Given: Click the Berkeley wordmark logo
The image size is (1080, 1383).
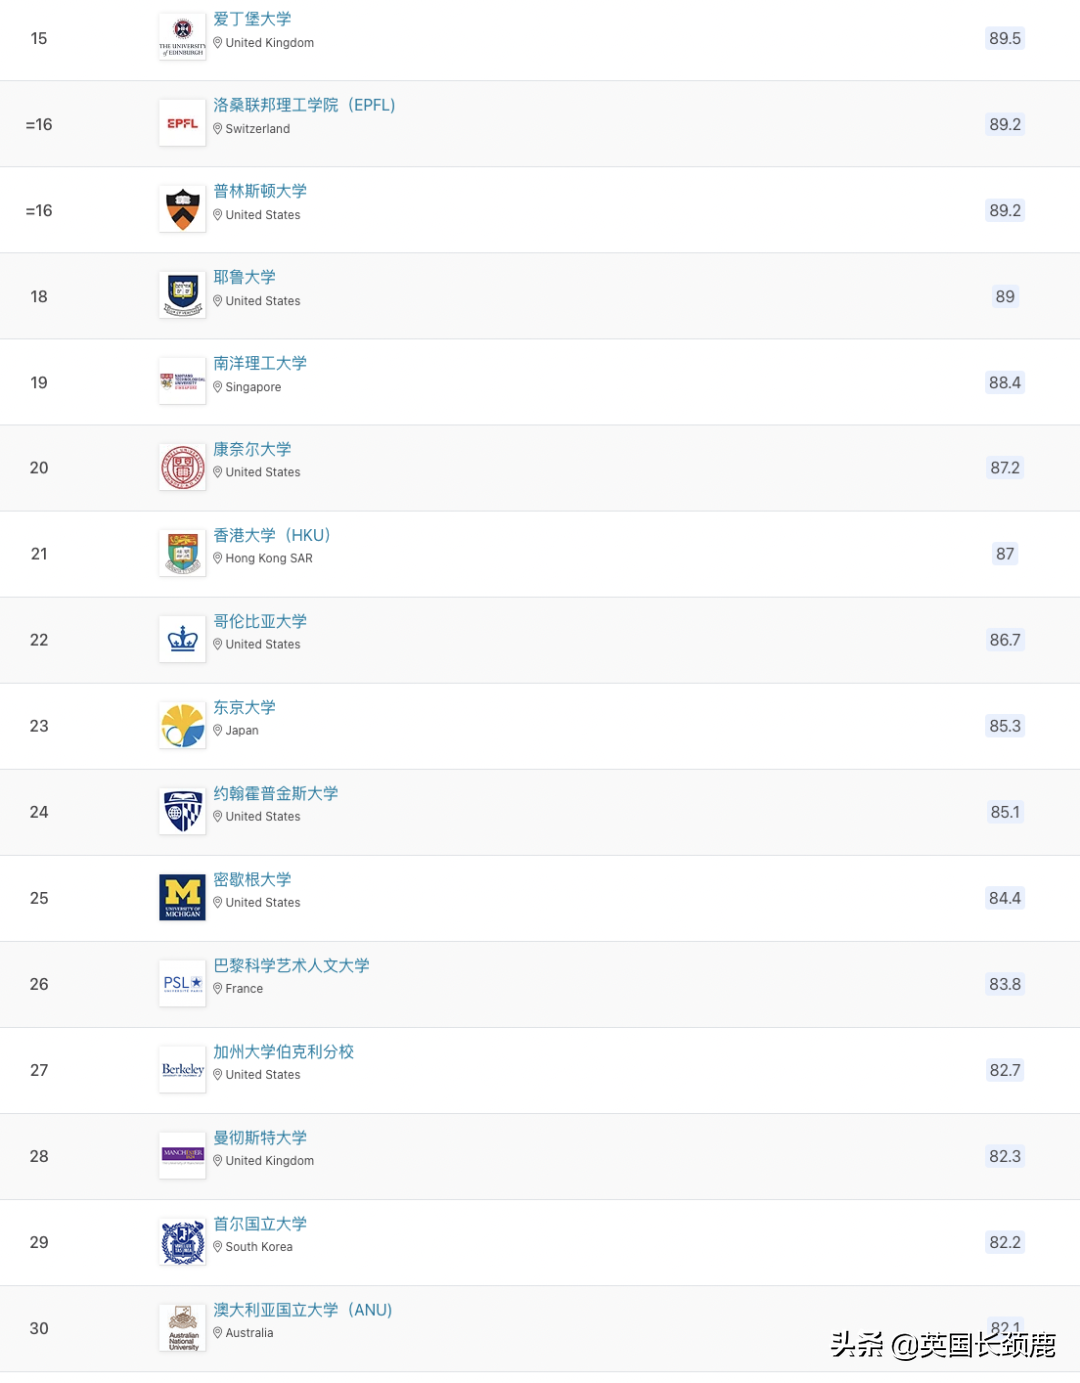Looking at the screenshot, I should [x=182, y=1070].
